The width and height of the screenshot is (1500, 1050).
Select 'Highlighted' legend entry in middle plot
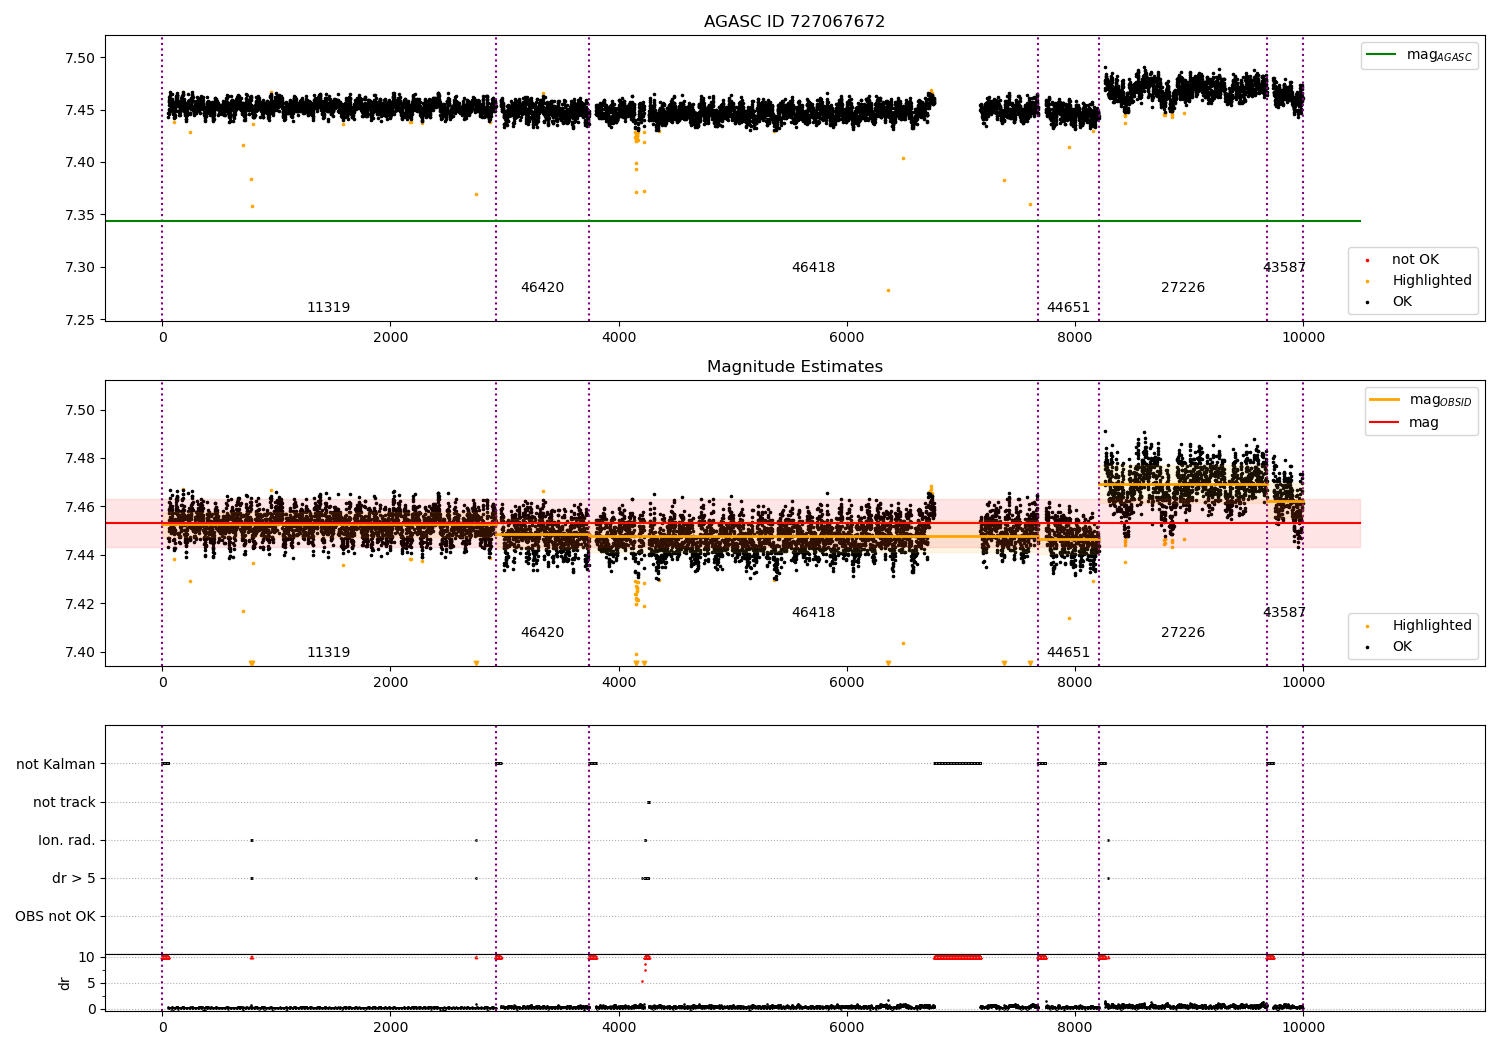click(x=1420, y=626)
